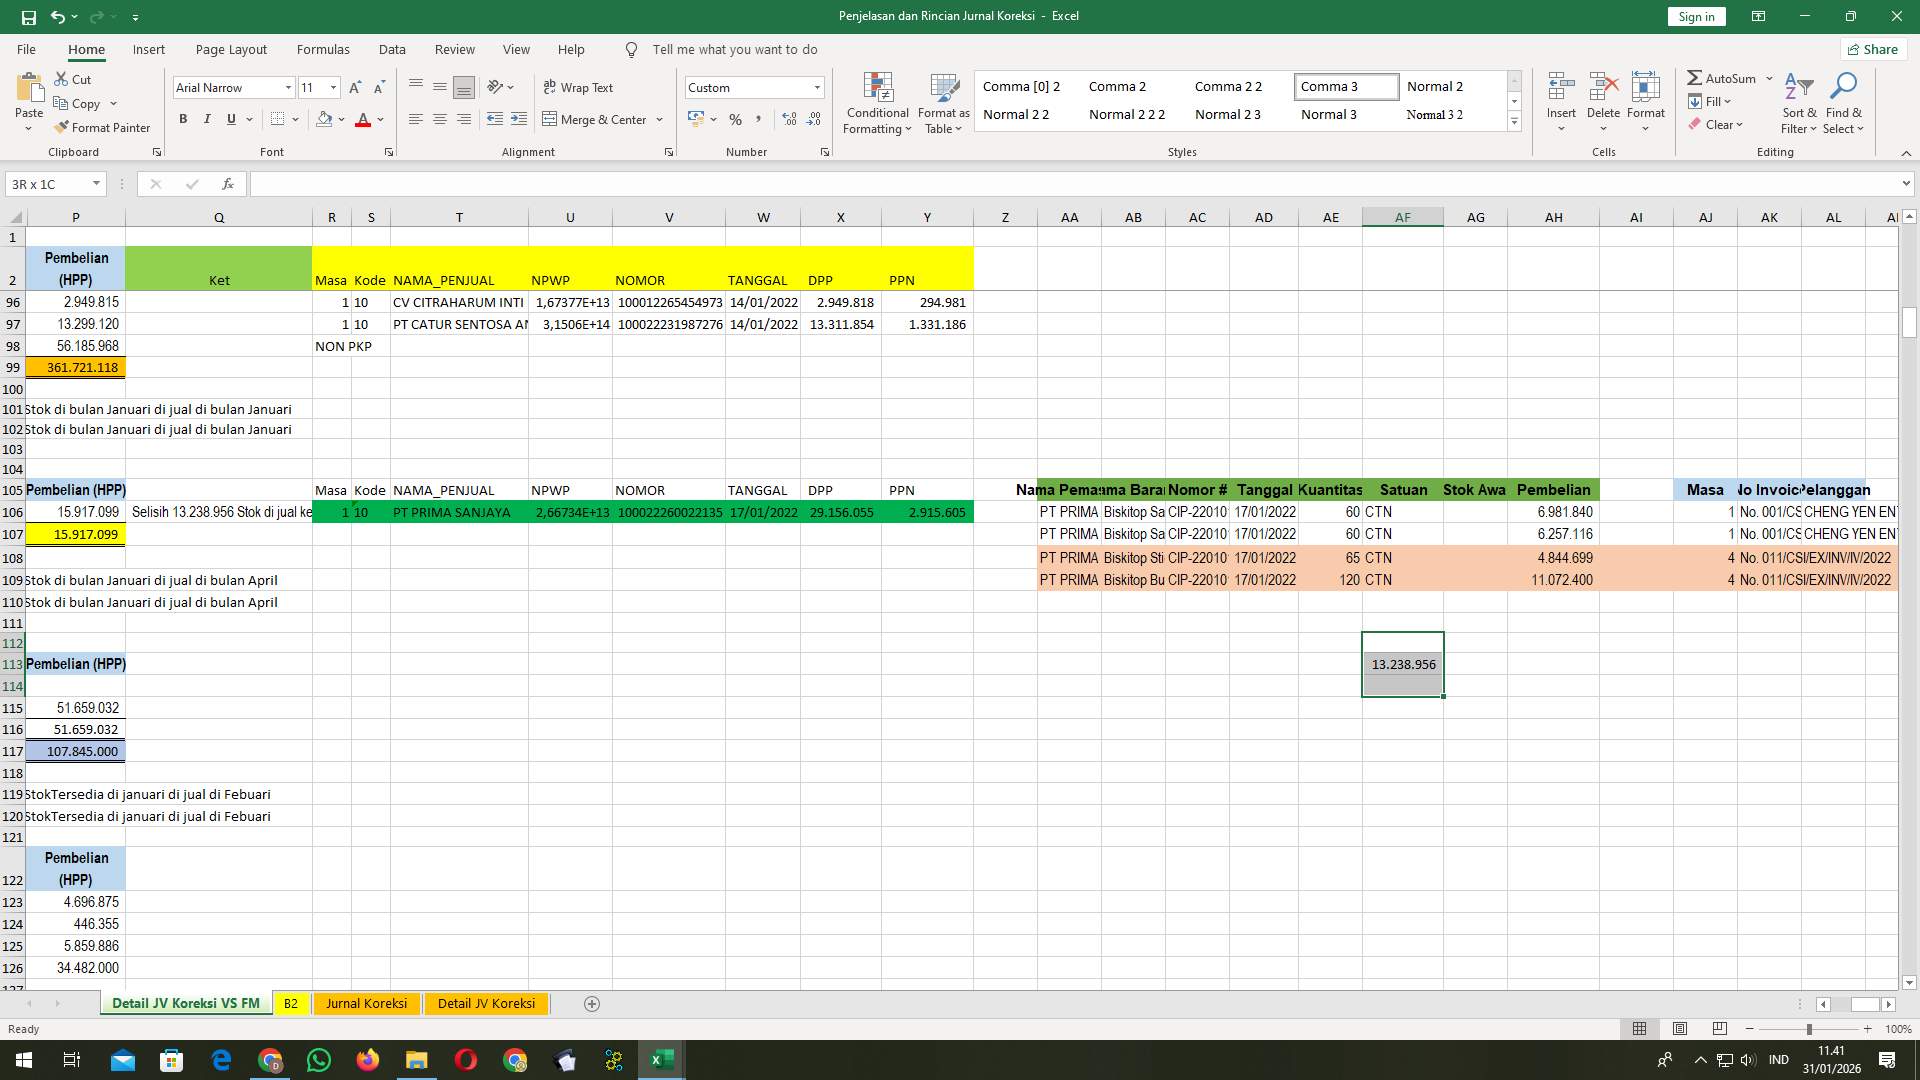This screenshot has height=1080, width=1920.
Task: Apply italic formatting to selection
Action: pyautogui.click(x=207, y=119)
